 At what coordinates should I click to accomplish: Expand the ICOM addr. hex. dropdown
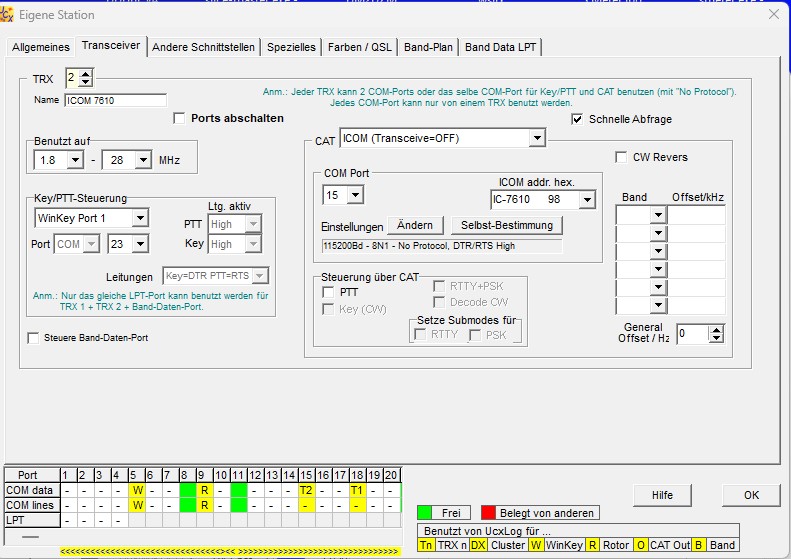pos(586,200)
